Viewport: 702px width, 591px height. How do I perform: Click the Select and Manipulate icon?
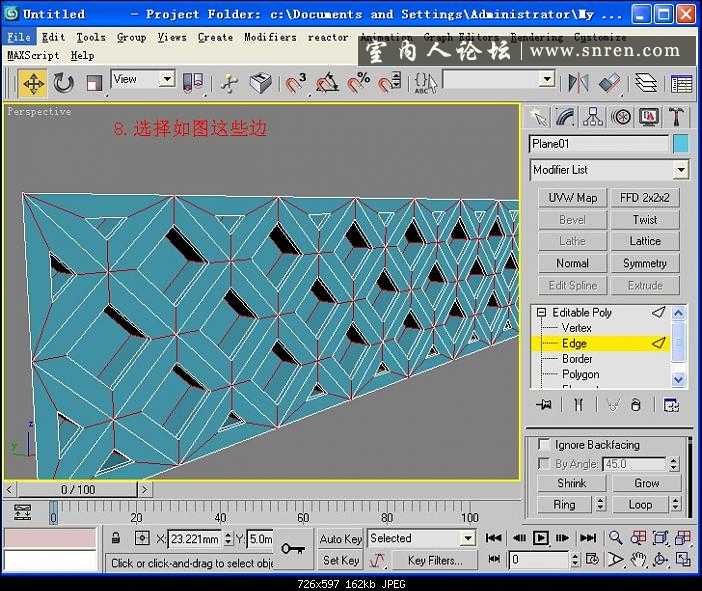(x=230, y=84)
